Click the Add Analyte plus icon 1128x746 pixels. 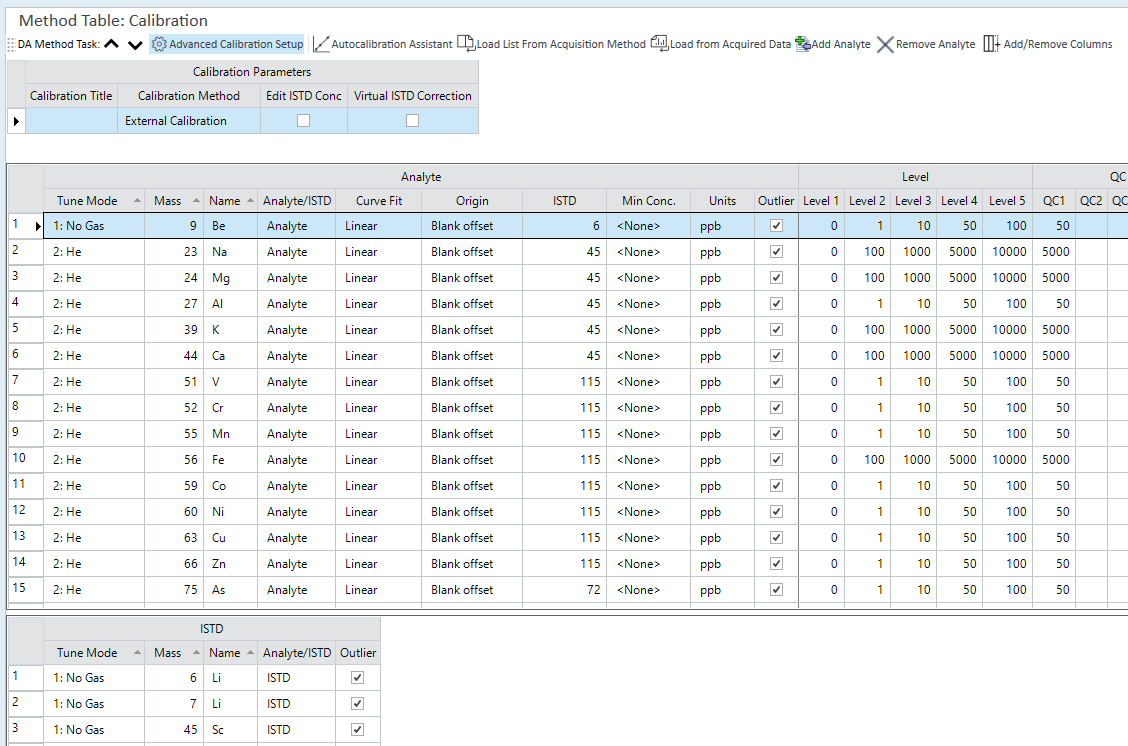pyautogui.click(x=803, y=44)
